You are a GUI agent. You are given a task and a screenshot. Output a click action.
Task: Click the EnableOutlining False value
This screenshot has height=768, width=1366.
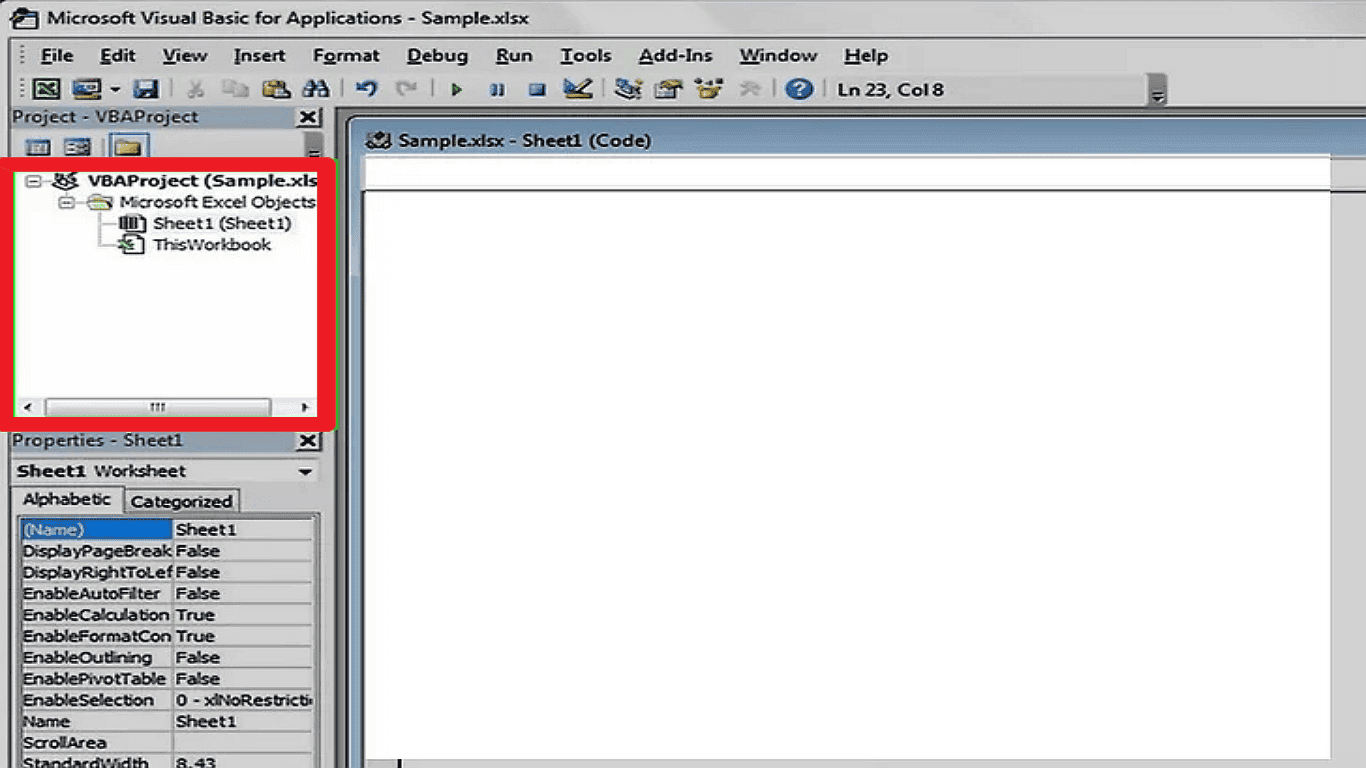point(243,658)
